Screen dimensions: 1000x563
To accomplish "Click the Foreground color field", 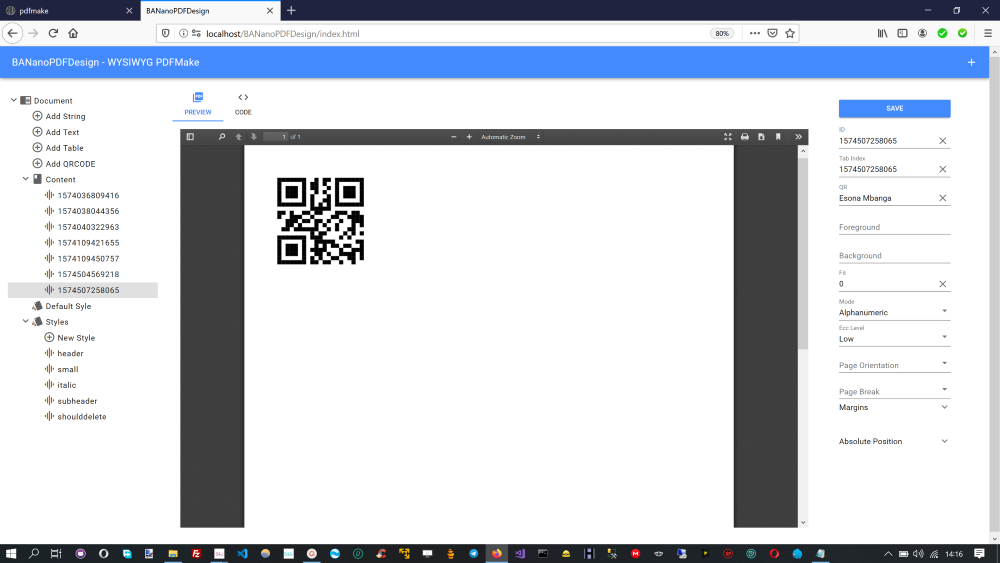I will coord(894,227).
